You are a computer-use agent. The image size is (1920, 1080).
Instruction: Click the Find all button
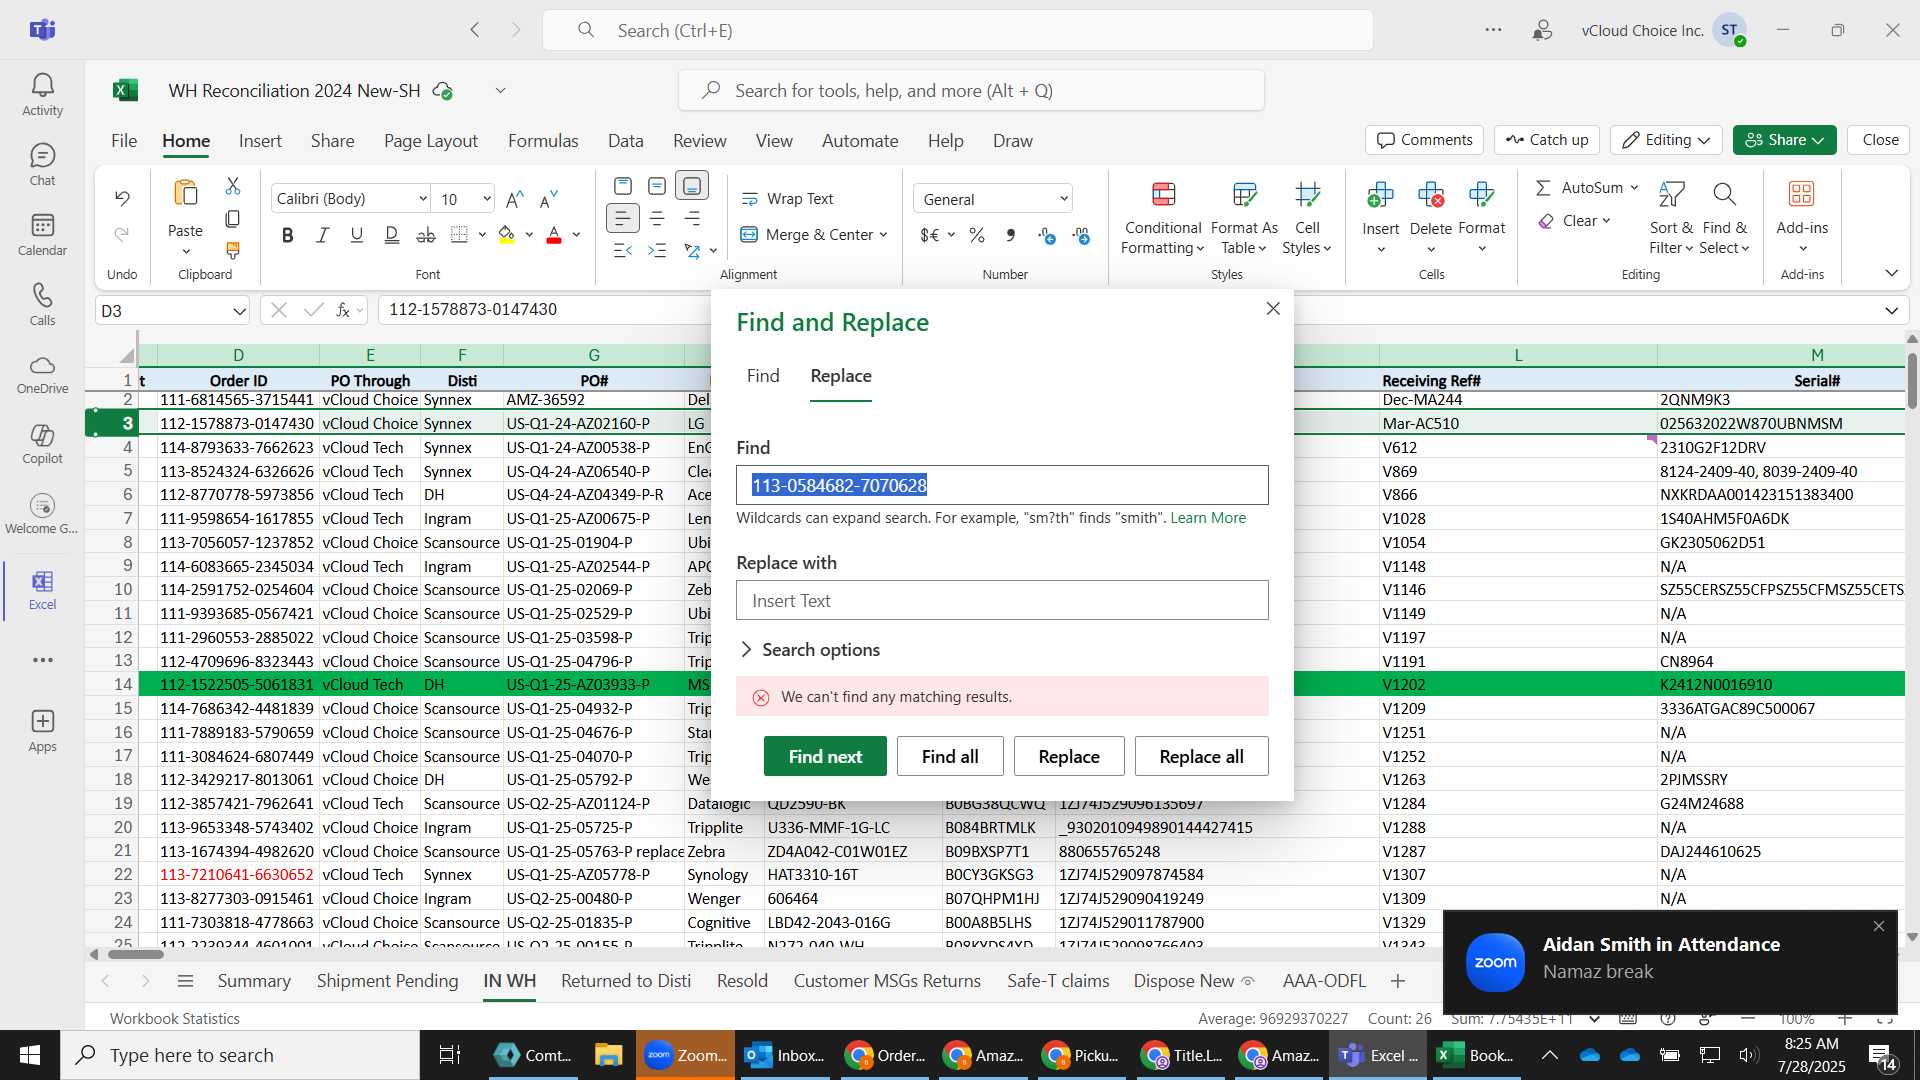950,757
